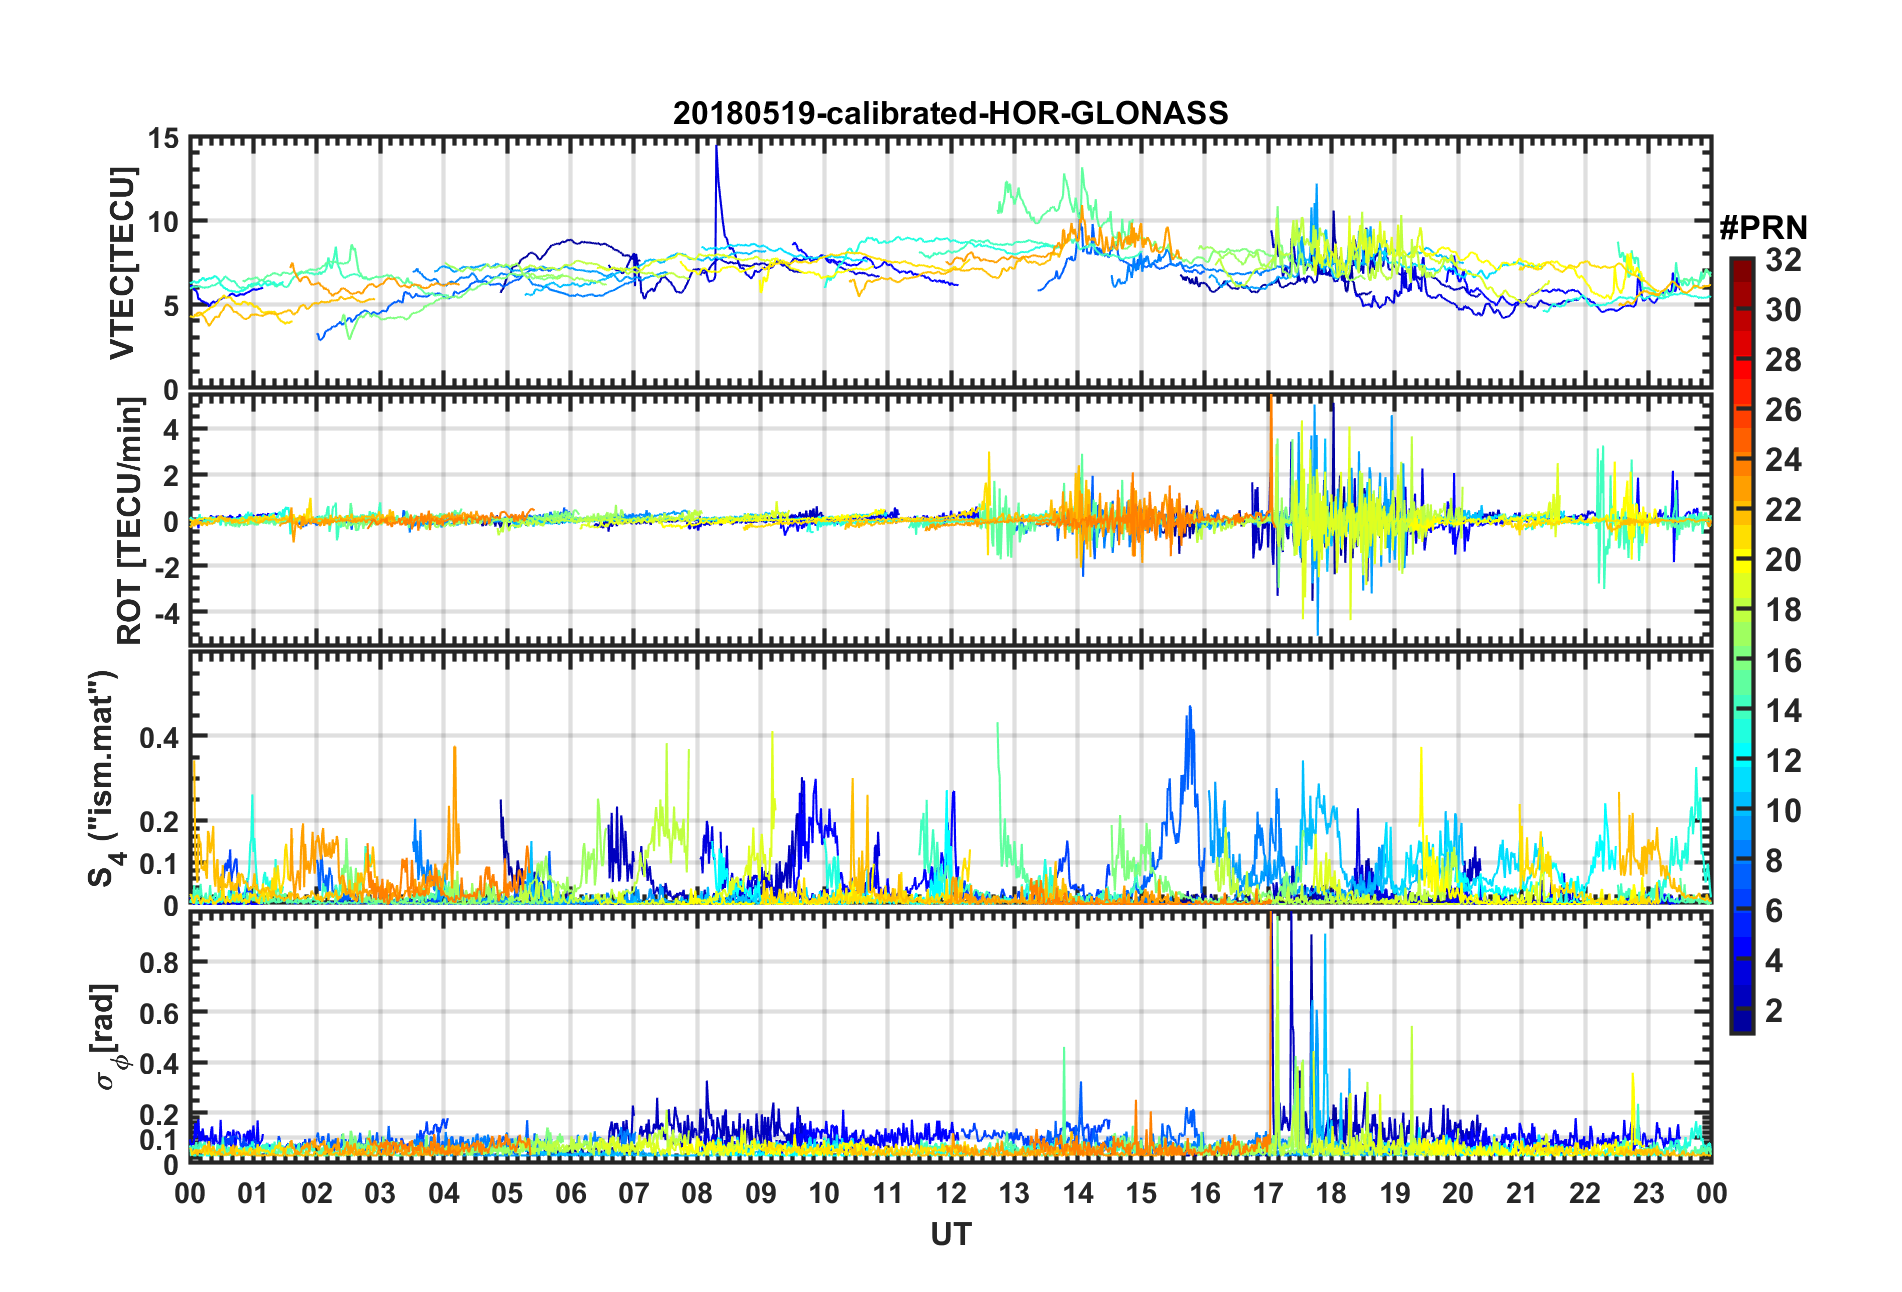
Task: Click the colorbar tick label 32
Action: (x=1783, y=260)
